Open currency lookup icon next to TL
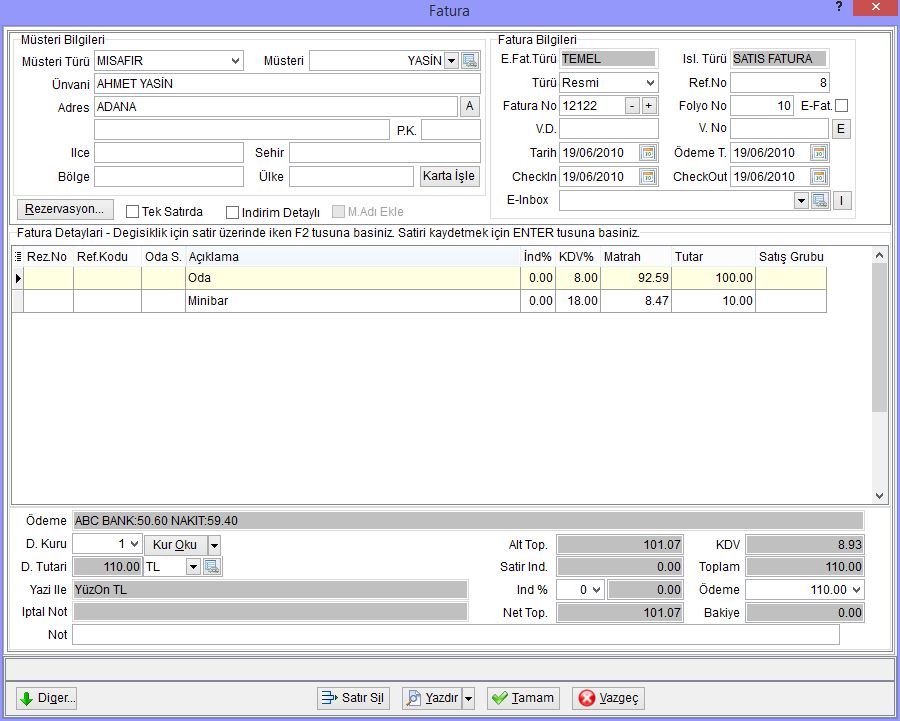900x721 pixels. [x=212, y=567]
